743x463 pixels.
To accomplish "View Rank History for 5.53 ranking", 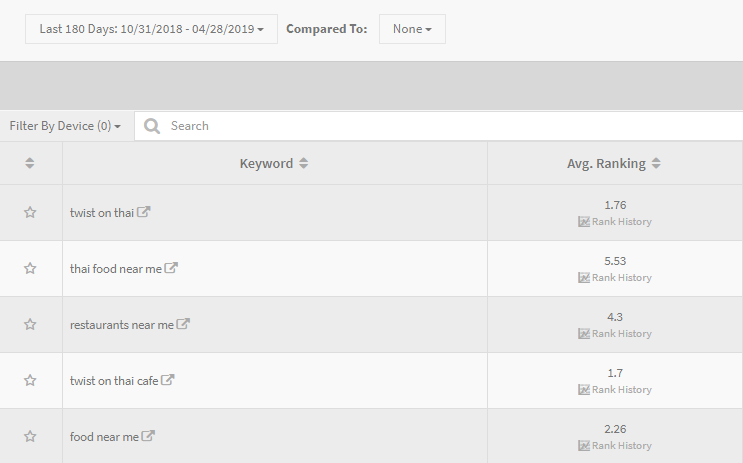I will coord(615,277).
